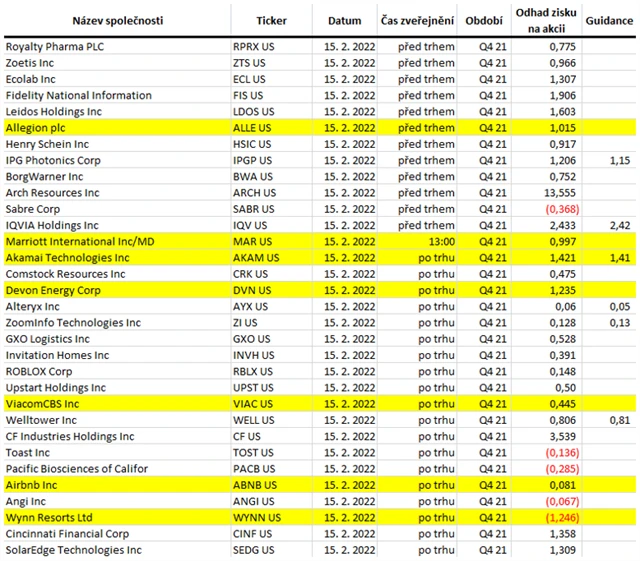Click the Ticker column header
Image resolution: width=640 pixels, height=561 pixels.
point(271,20)
